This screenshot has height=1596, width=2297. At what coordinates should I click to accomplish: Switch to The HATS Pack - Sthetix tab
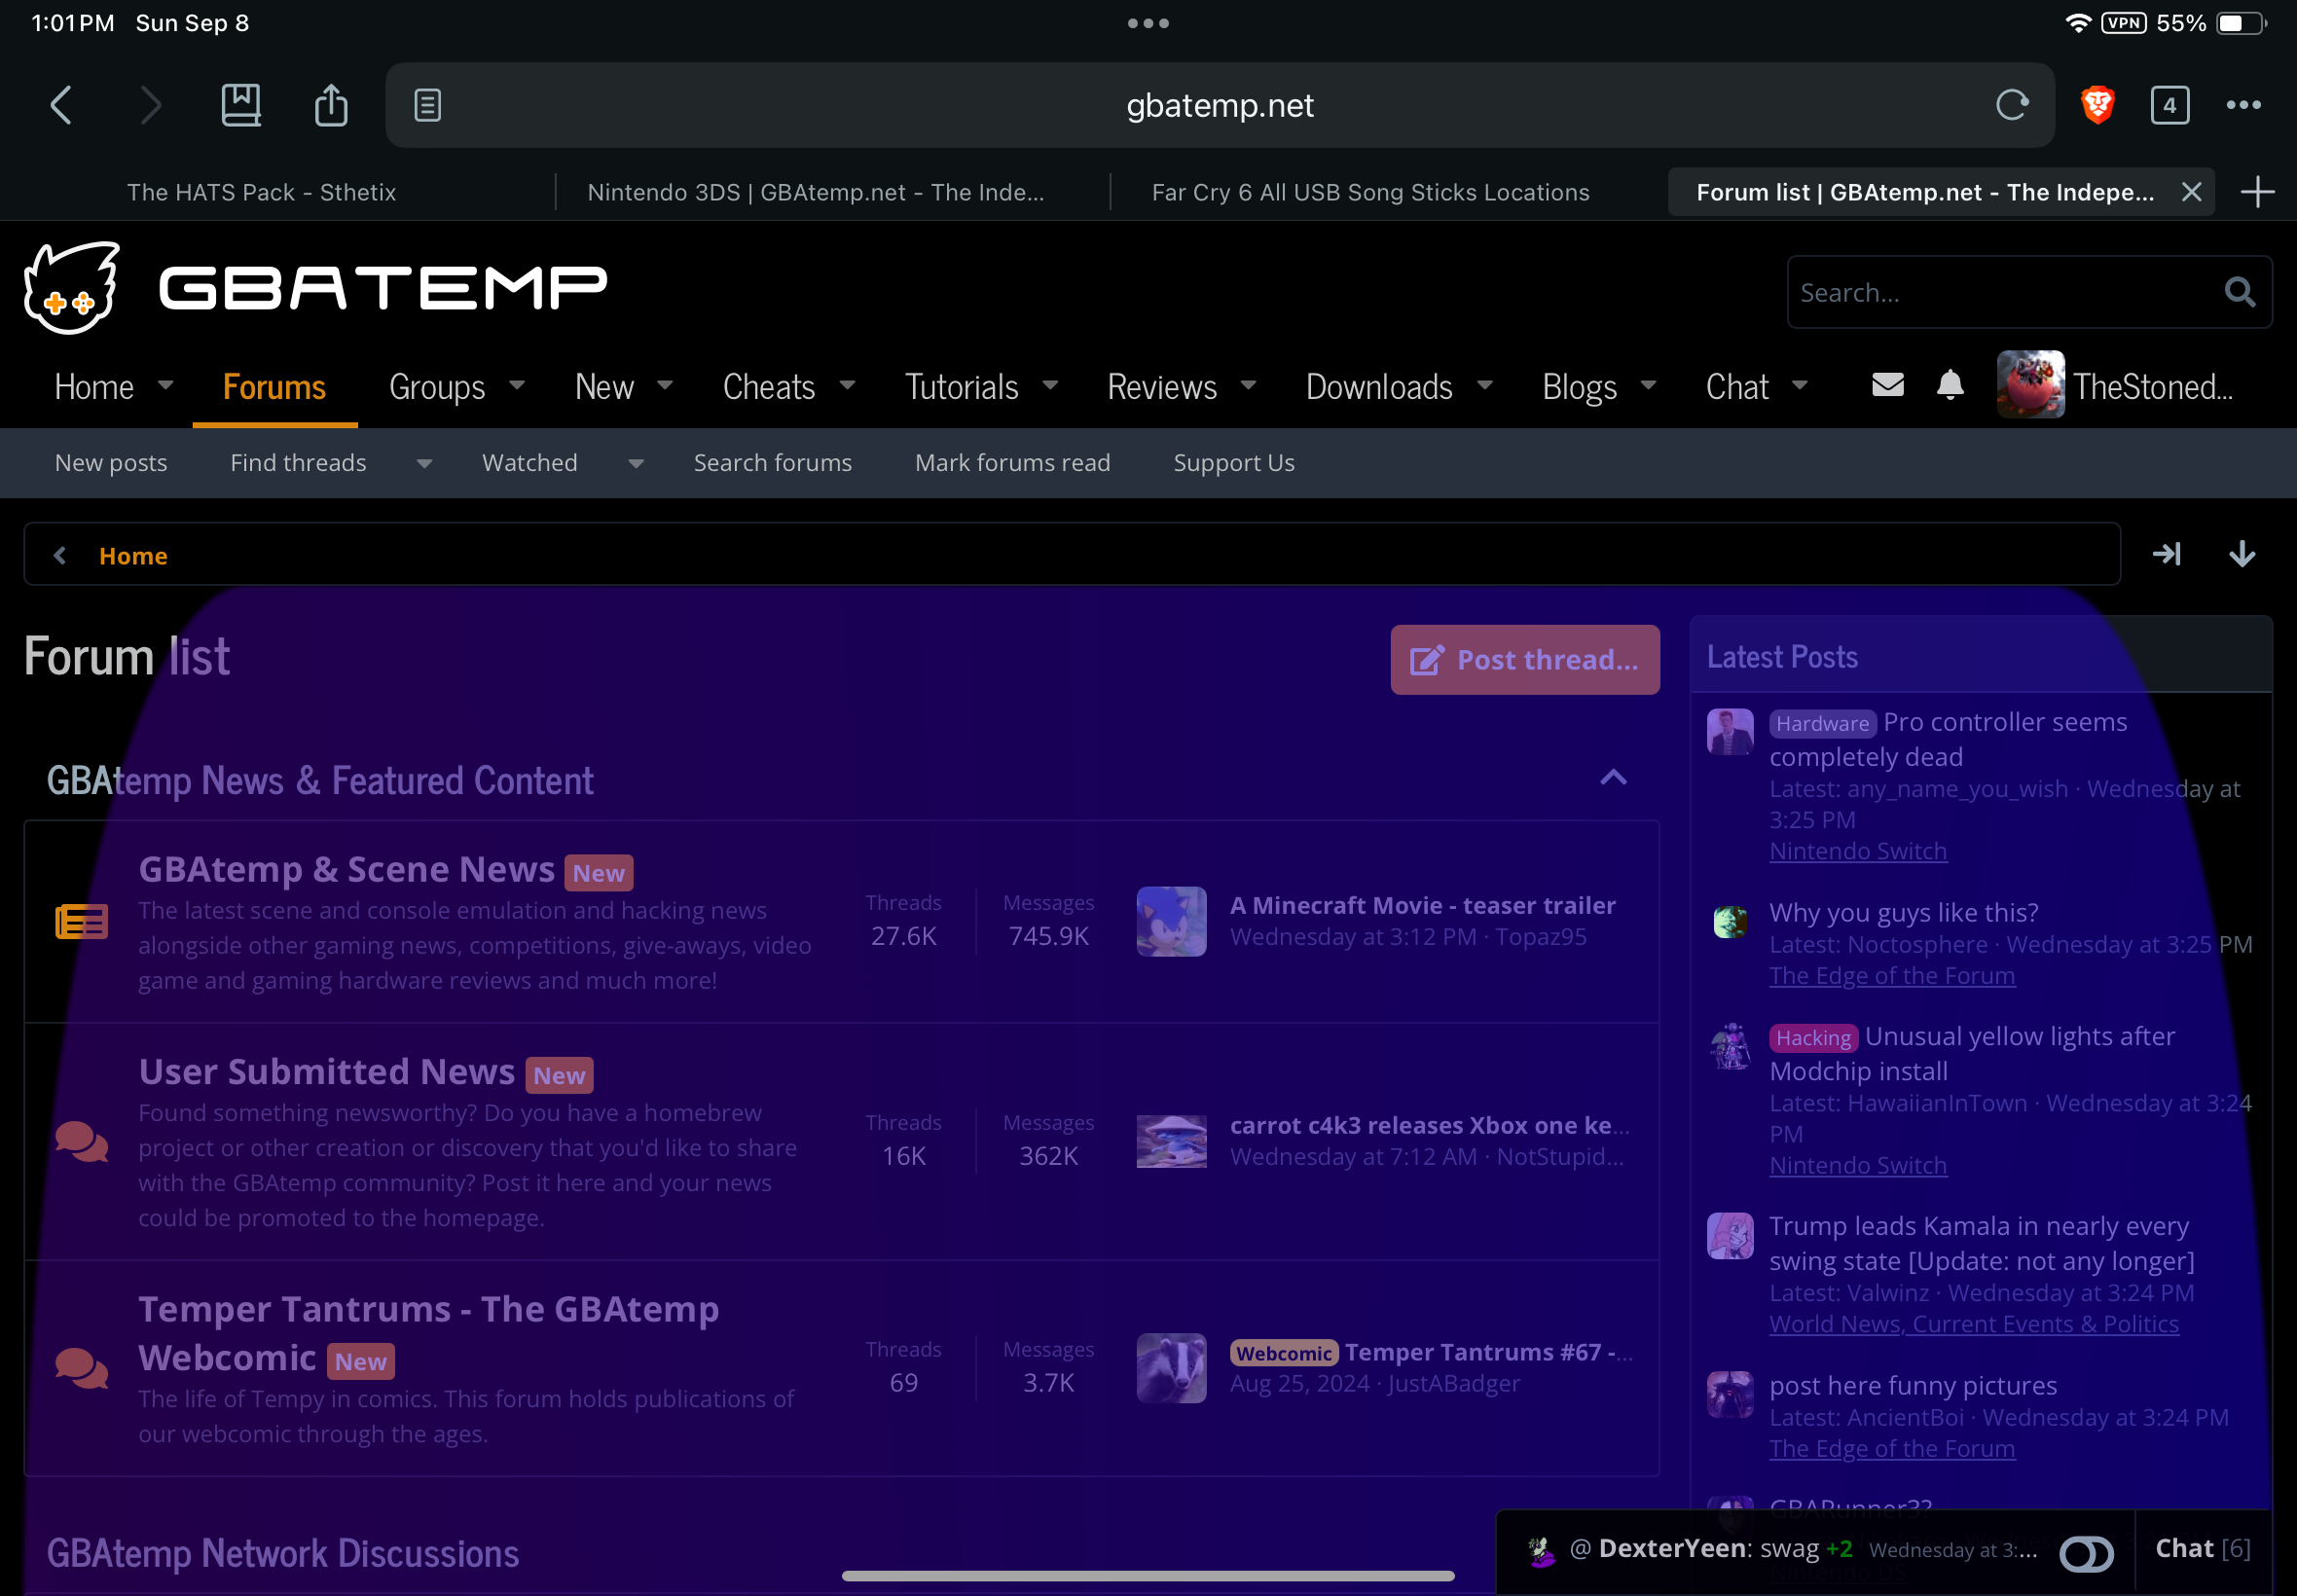coord(262,192)
